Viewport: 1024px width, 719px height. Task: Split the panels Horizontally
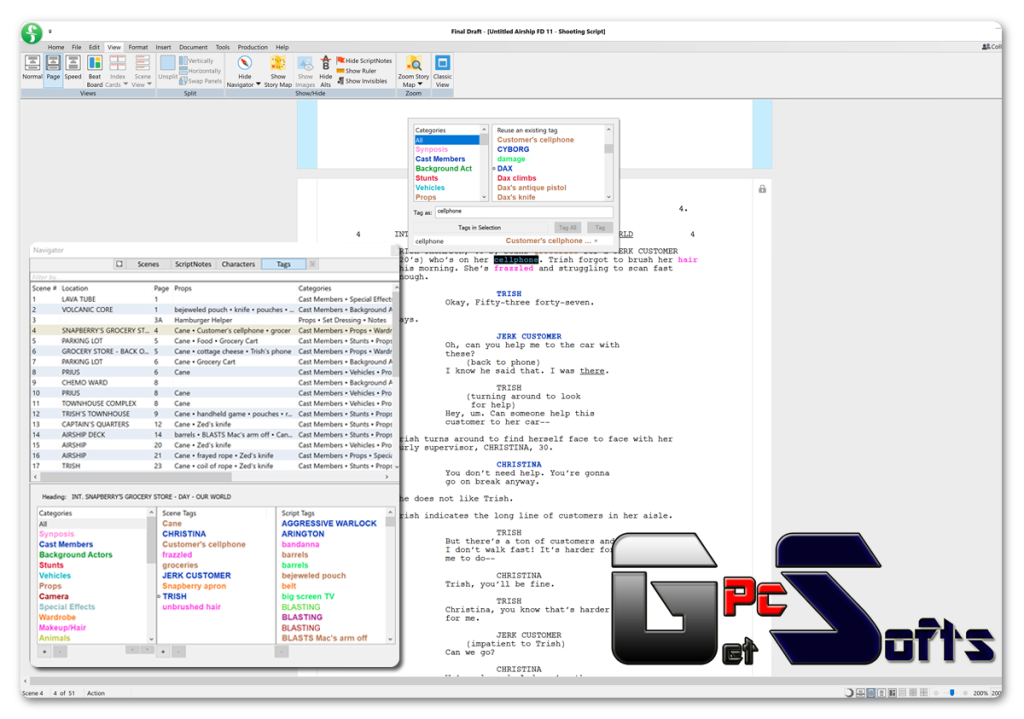[x=200, y=71]
